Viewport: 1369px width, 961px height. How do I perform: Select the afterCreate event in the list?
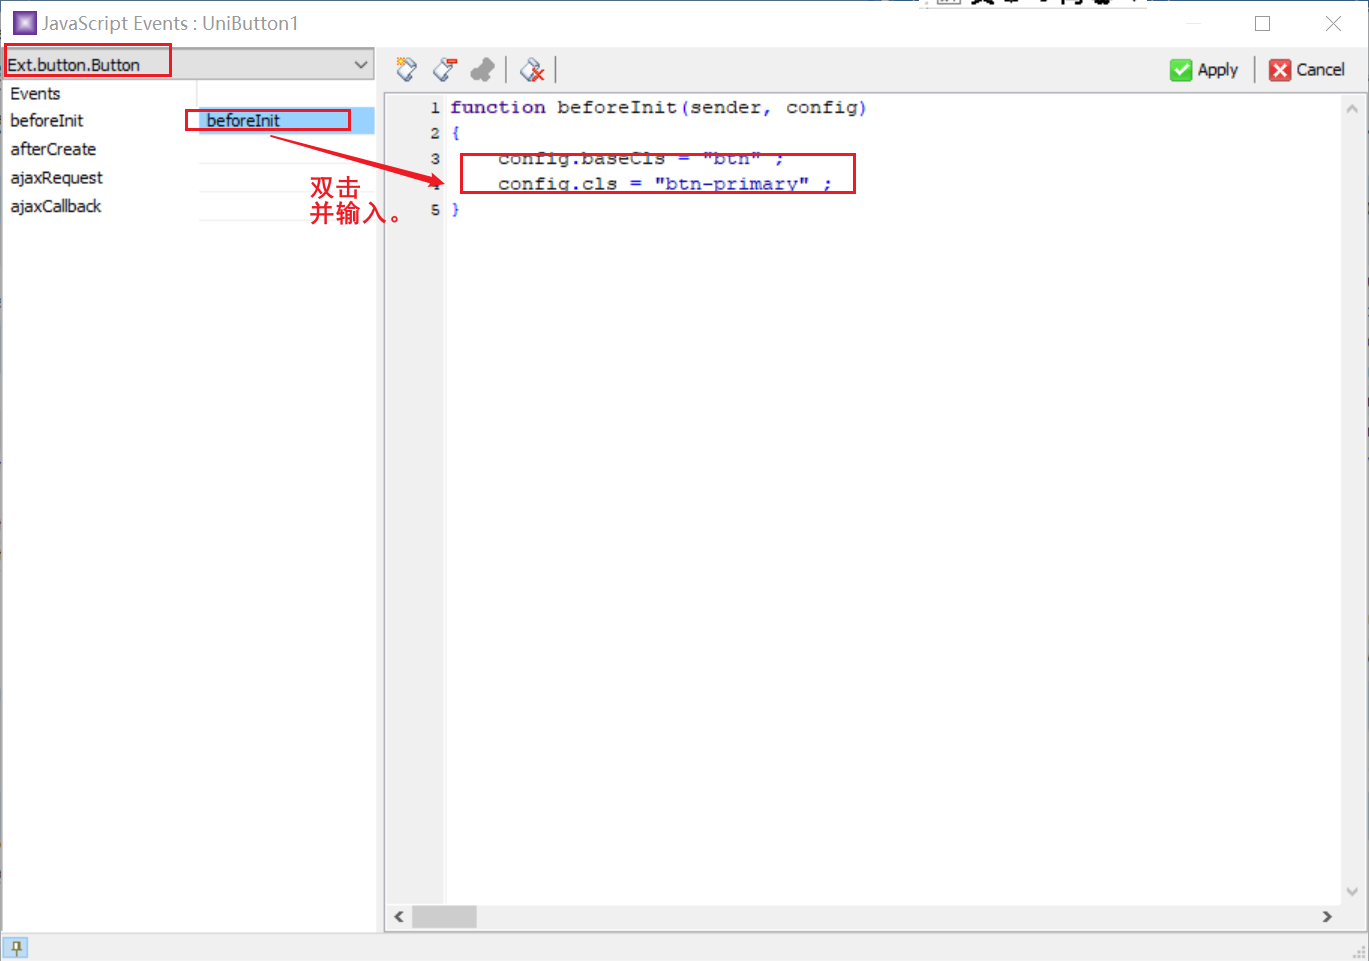(x=52, y=149)
